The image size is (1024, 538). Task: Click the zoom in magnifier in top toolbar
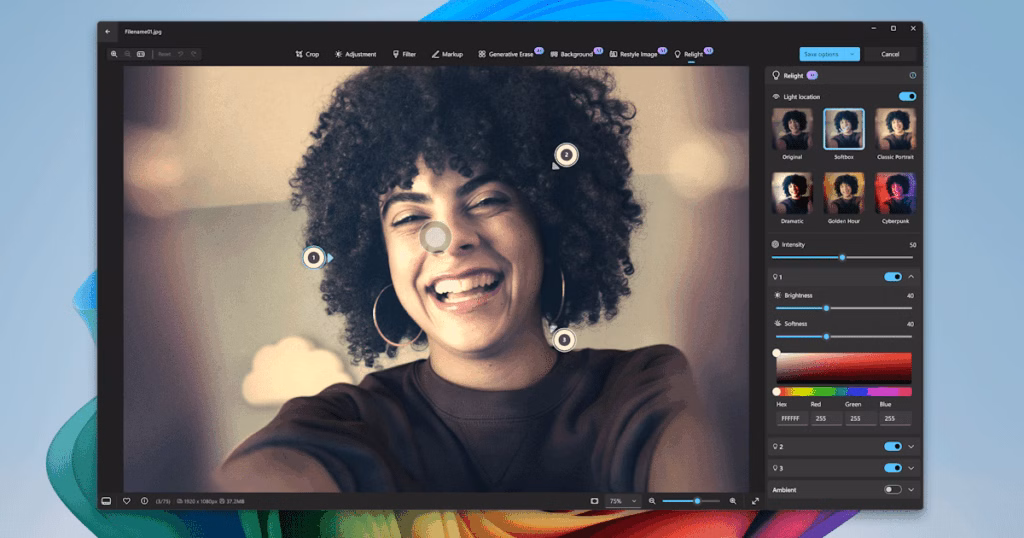(115, 54)
